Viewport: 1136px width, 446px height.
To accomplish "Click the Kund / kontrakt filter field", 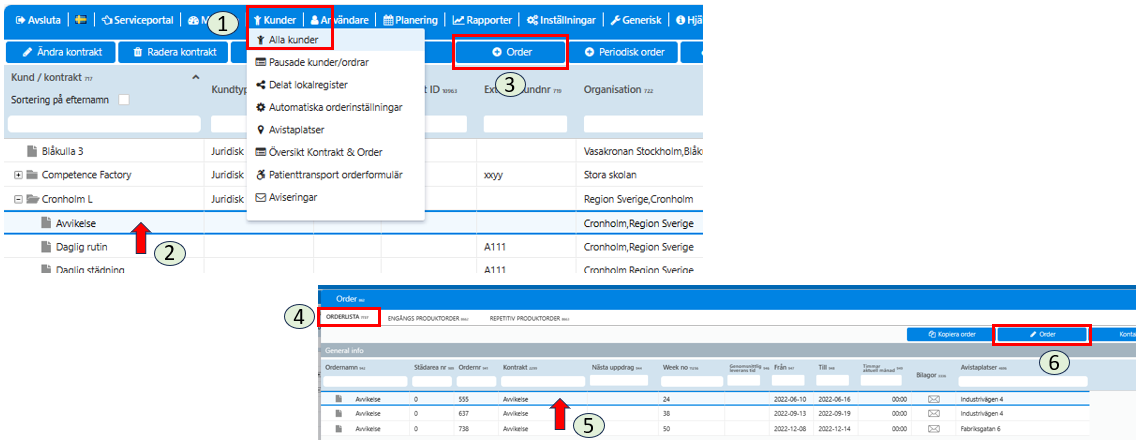I will (104, 124).
